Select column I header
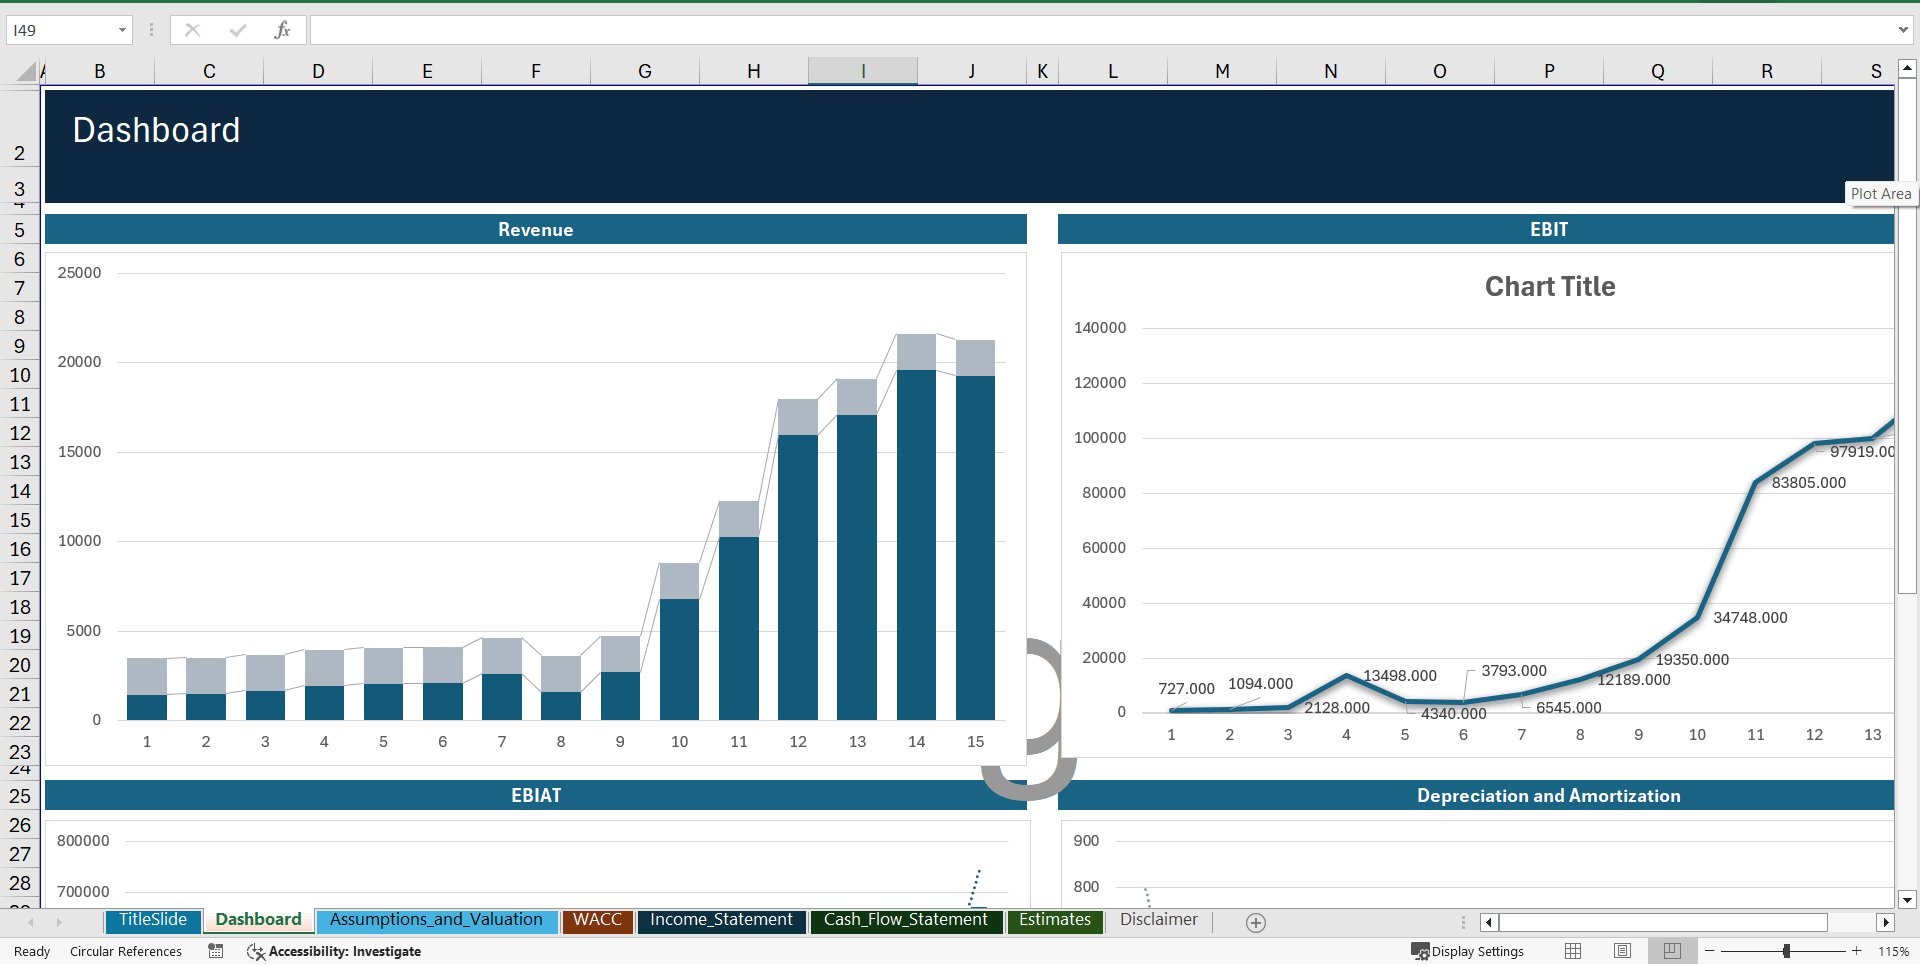Image resolution: width=1920 pixels, height=966 pixels. coord(863,71)
